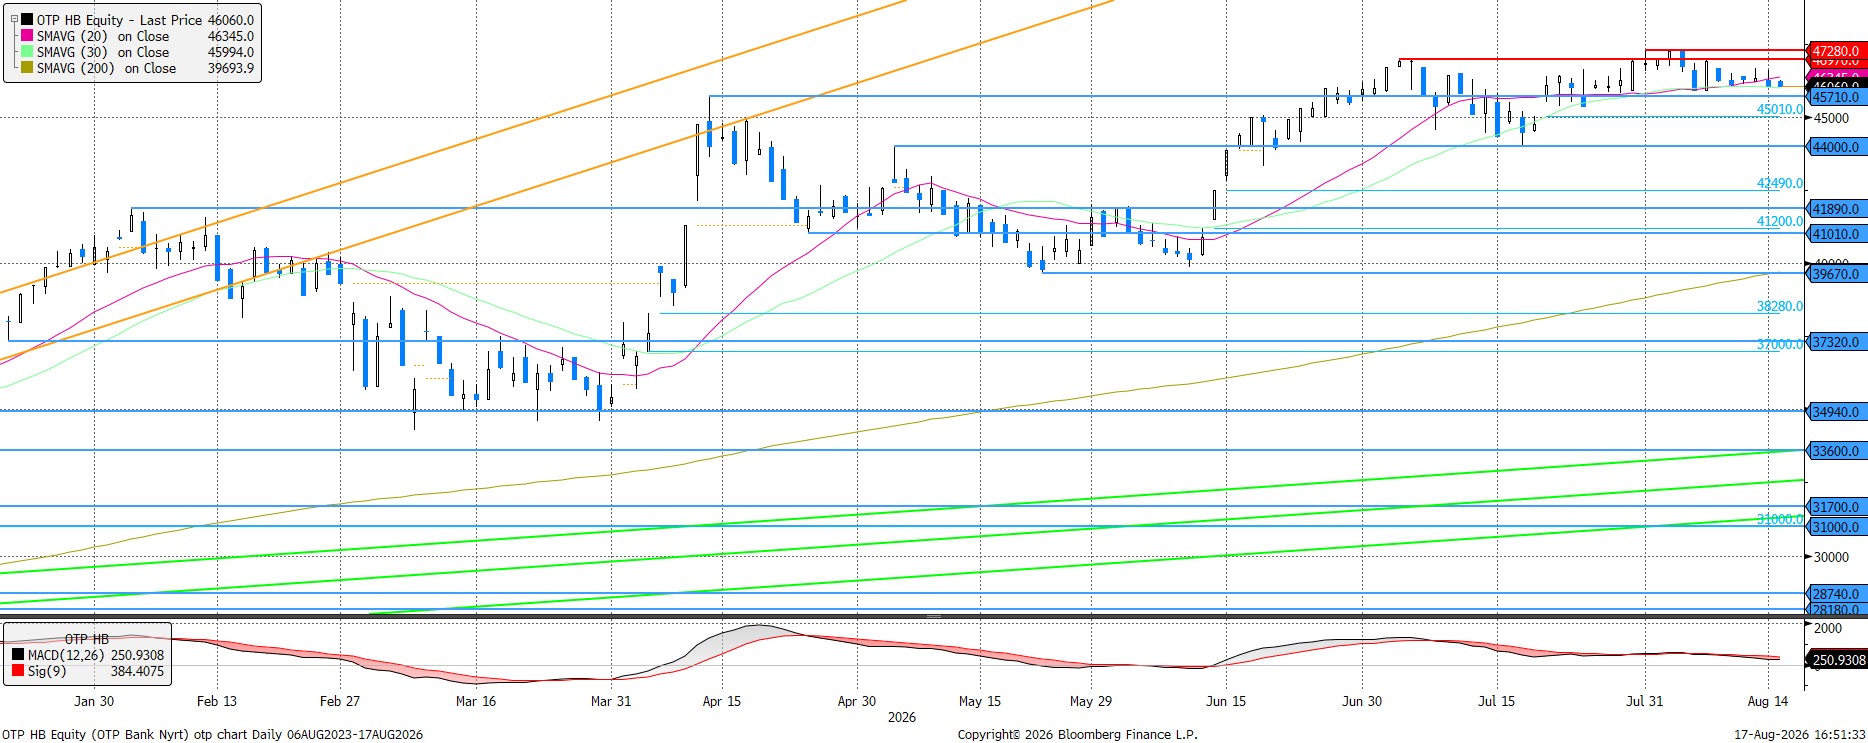Click the panel divider above the MACD pane
Screen dimensions: 1868x743
pyautogui.click(x=934, y=617)
